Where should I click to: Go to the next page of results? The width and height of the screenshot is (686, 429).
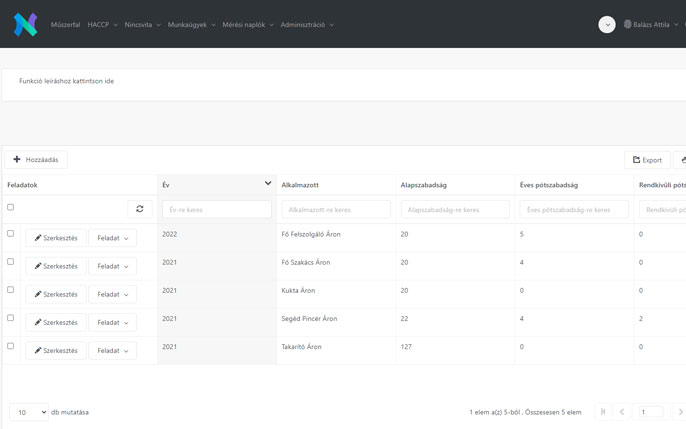pos(679,412)
